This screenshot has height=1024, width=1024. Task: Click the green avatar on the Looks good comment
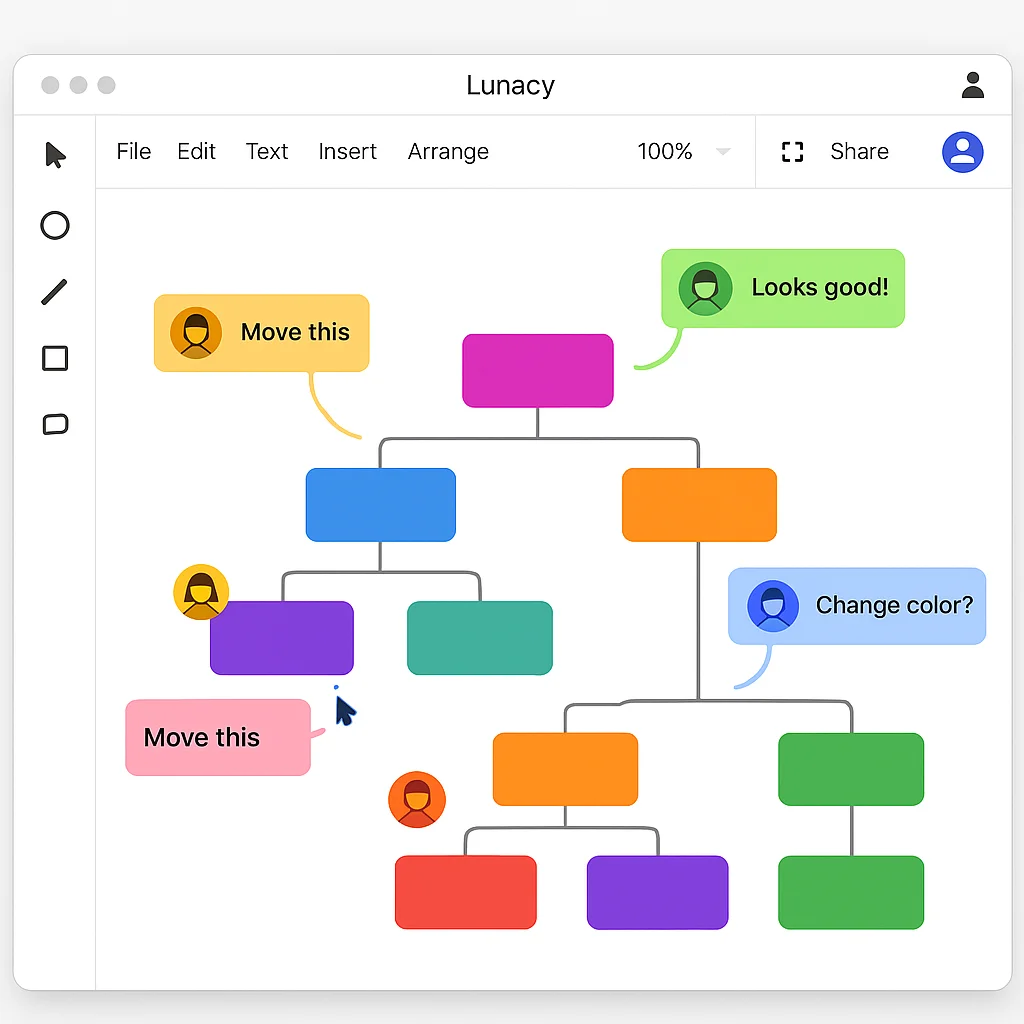coord(706,288)
